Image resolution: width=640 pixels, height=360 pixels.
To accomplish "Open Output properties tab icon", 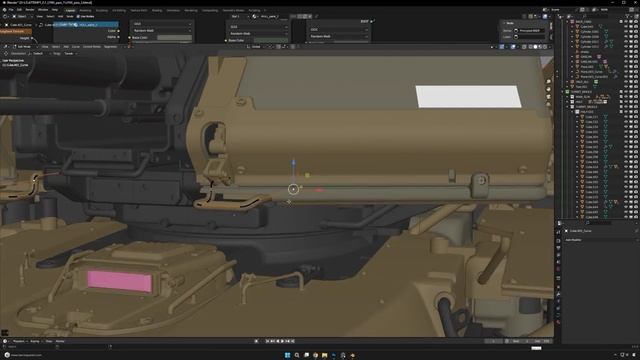I will tap(558, 248).
